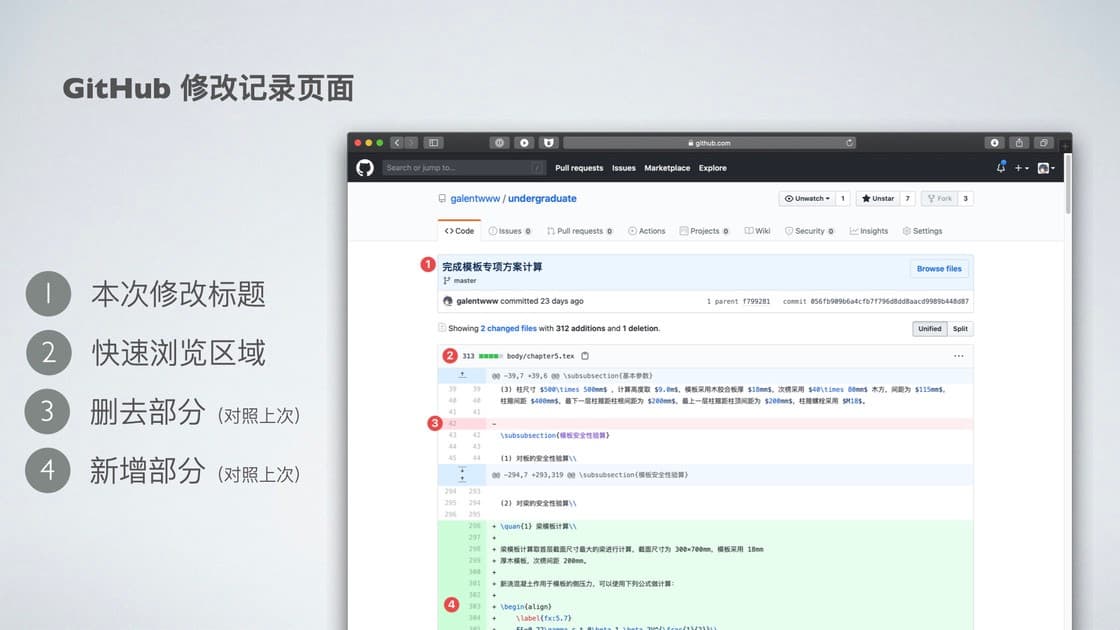
Task: Copy the body/chapter5.tex file path
Action: (x=585, y=356)
